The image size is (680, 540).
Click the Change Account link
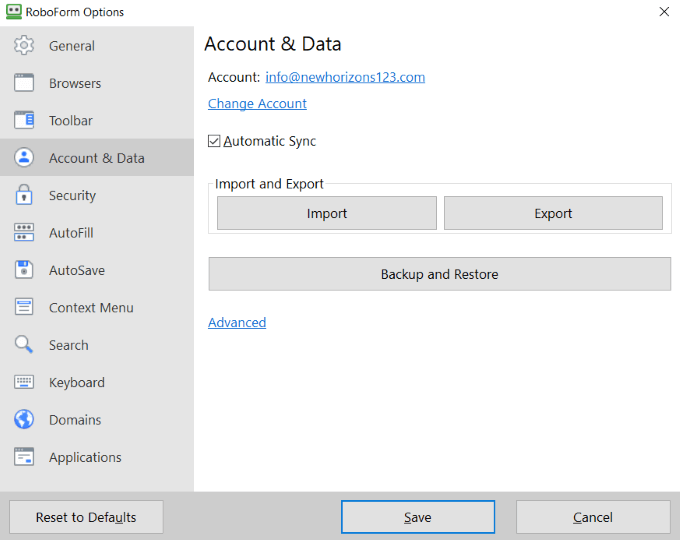click(257, 104)
